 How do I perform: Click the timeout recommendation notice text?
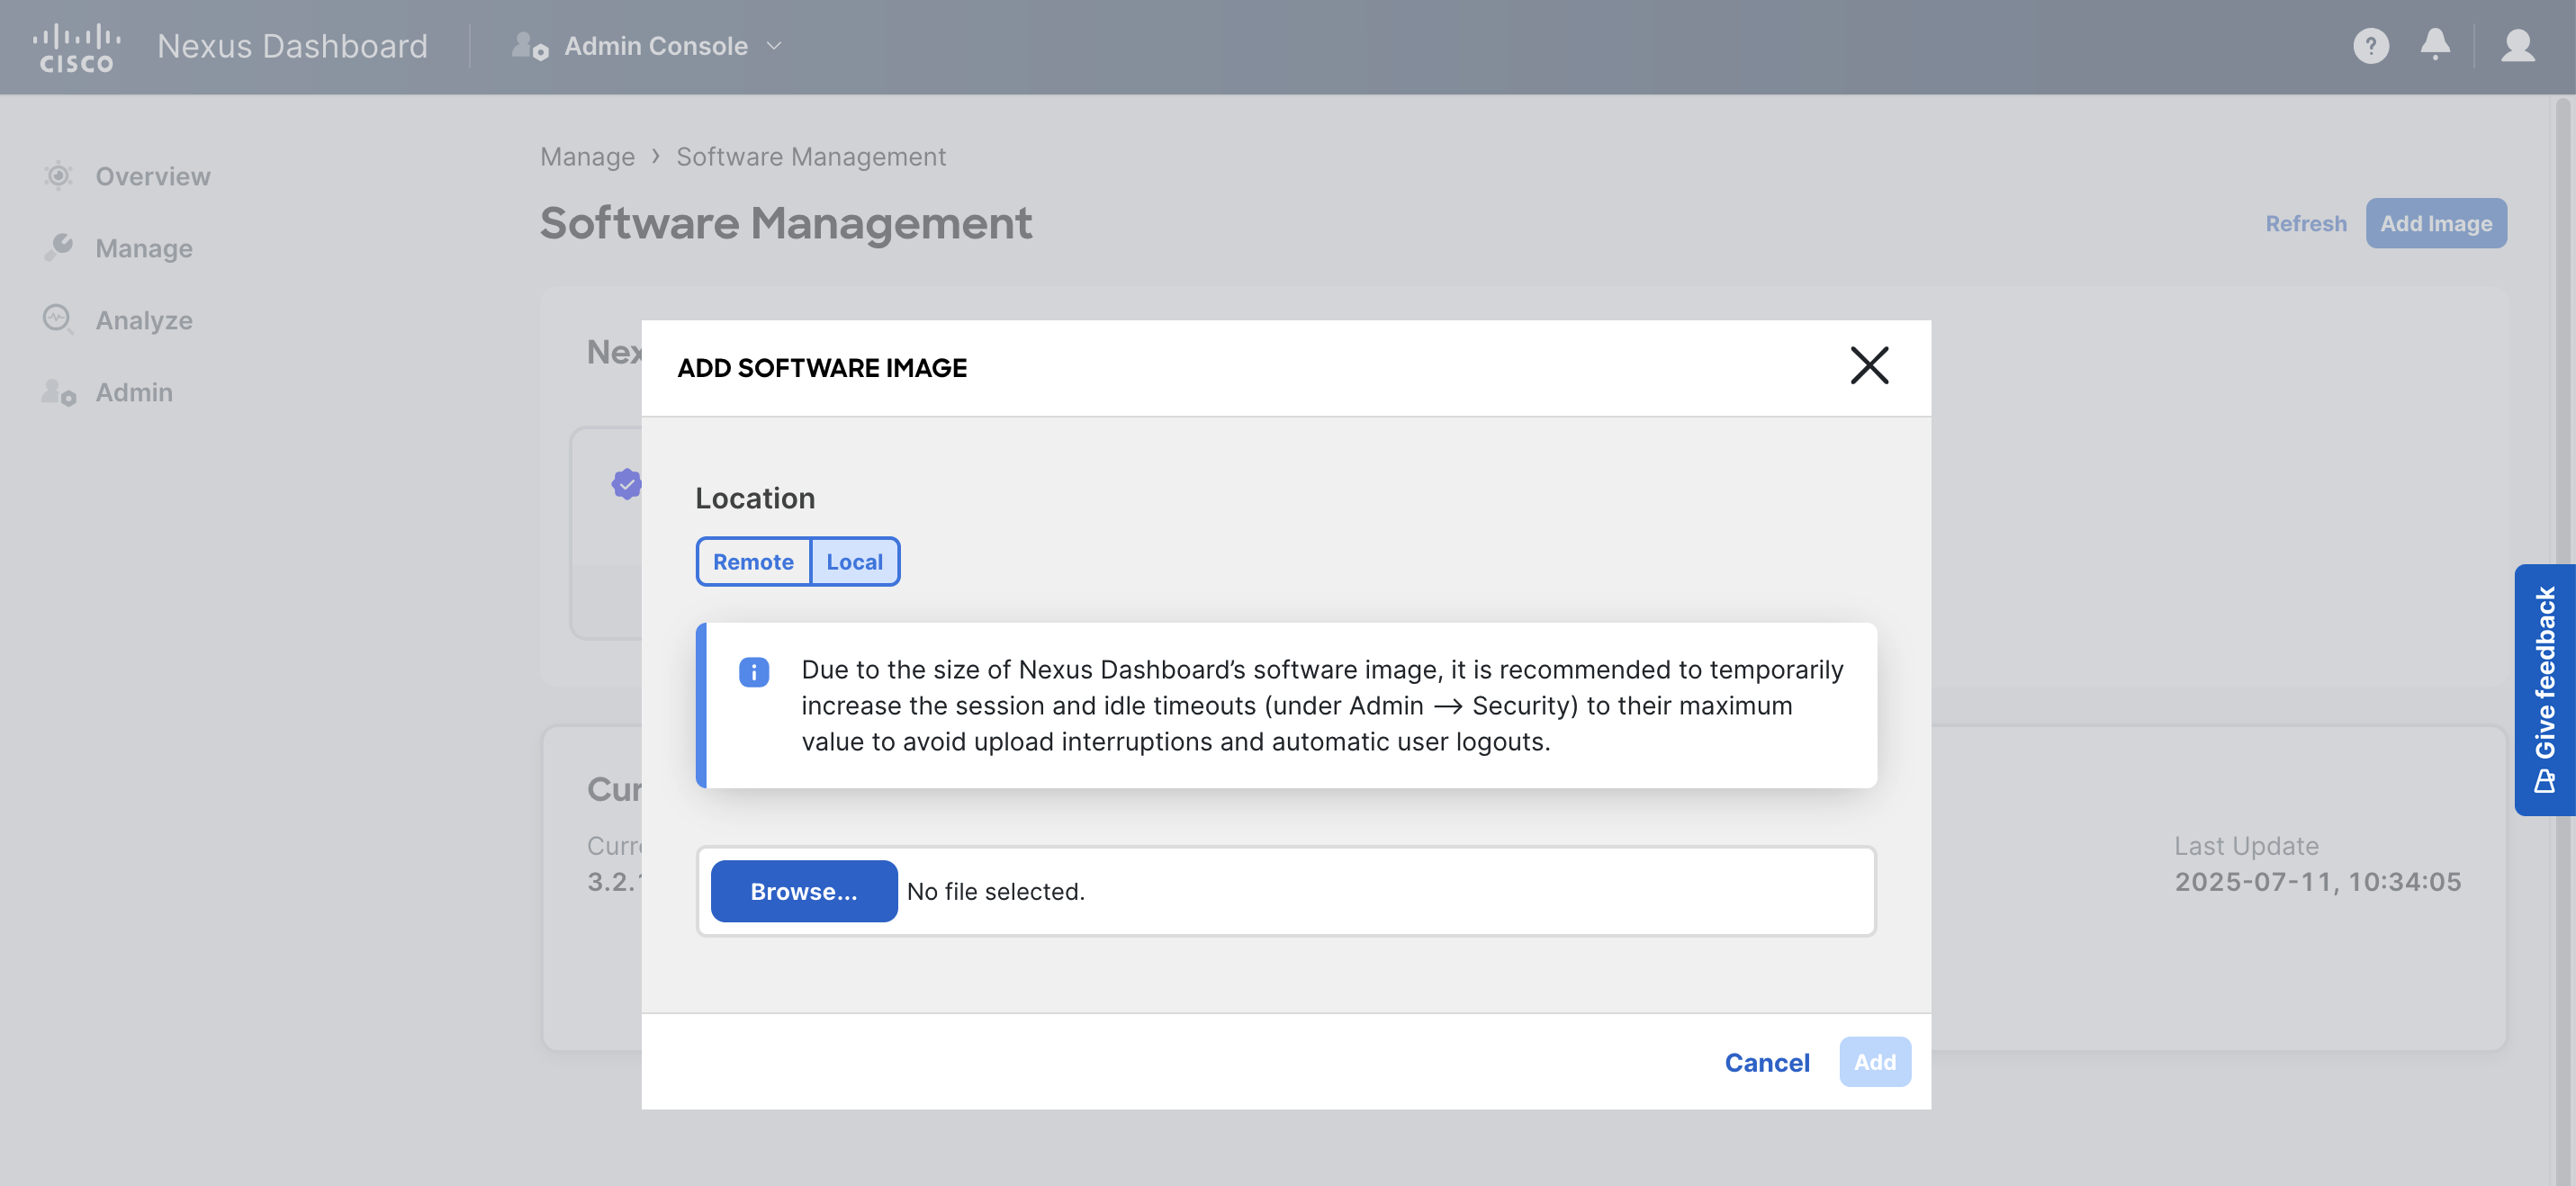[1322, 706]
